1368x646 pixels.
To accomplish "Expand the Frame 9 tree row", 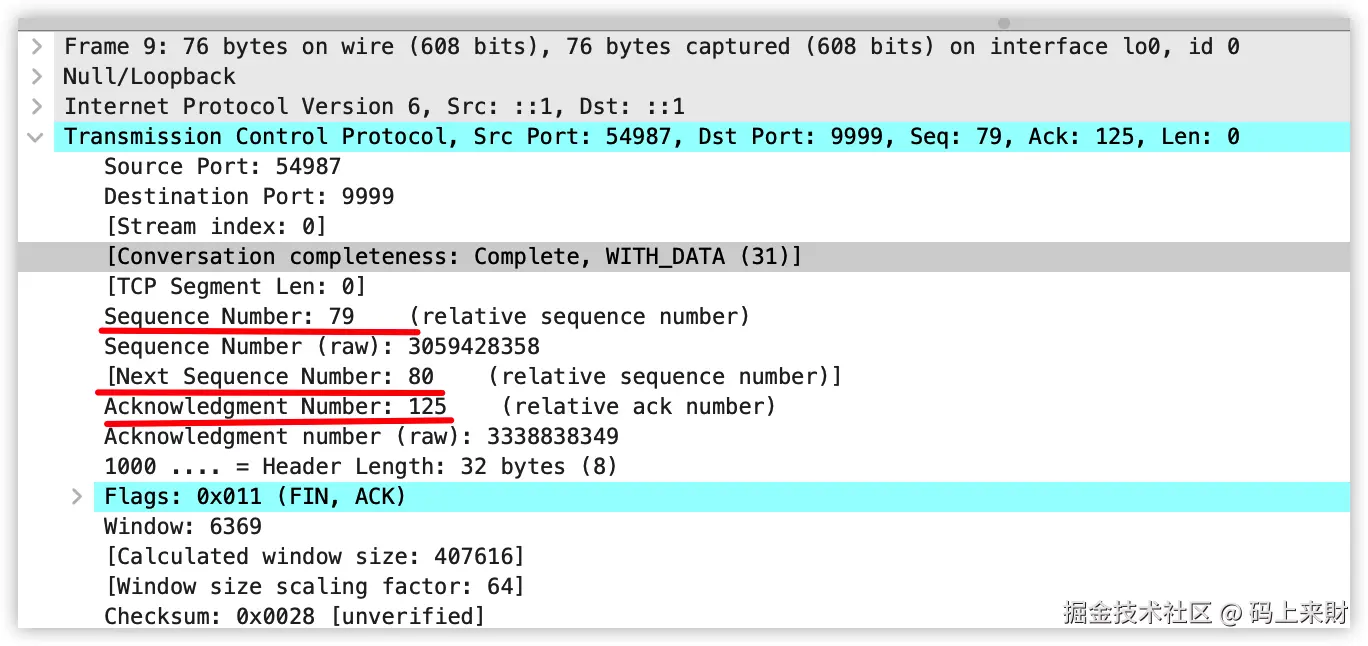I will (x=36, y=47).
